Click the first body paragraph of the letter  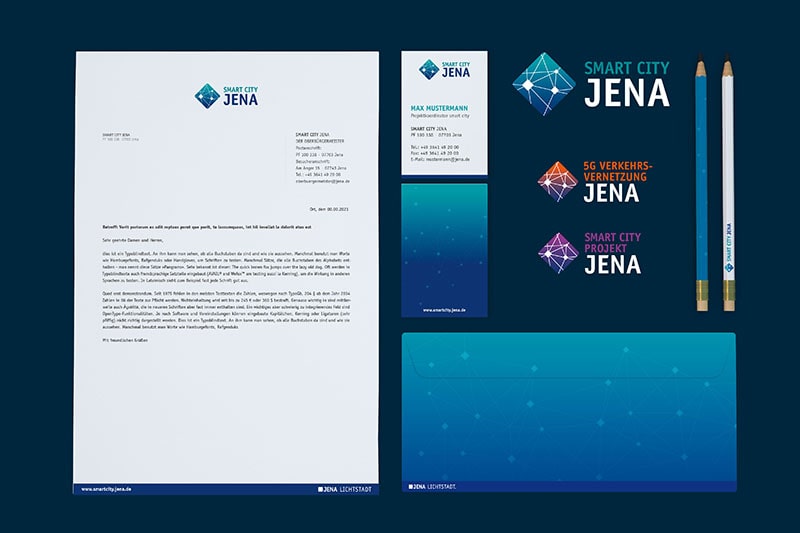click(226, 267)
